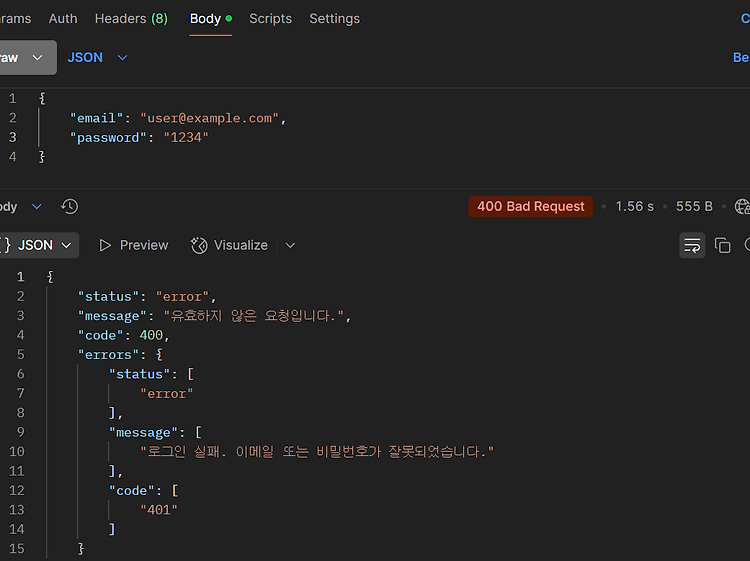Switch to Headers (8) tab
Screen dimensions: 750x561
[131, 19]
